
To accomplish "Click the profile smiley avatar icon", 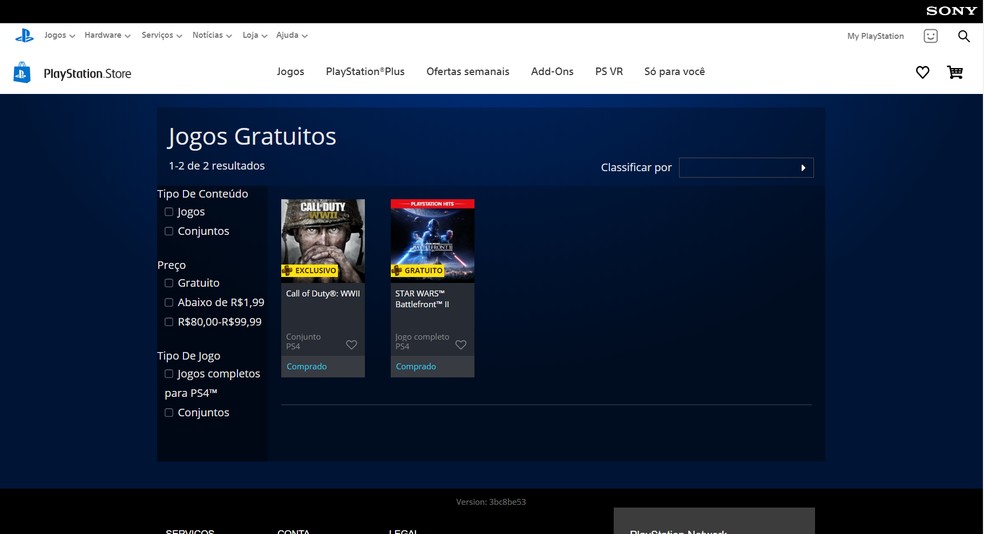I will (x=931, y=36).
